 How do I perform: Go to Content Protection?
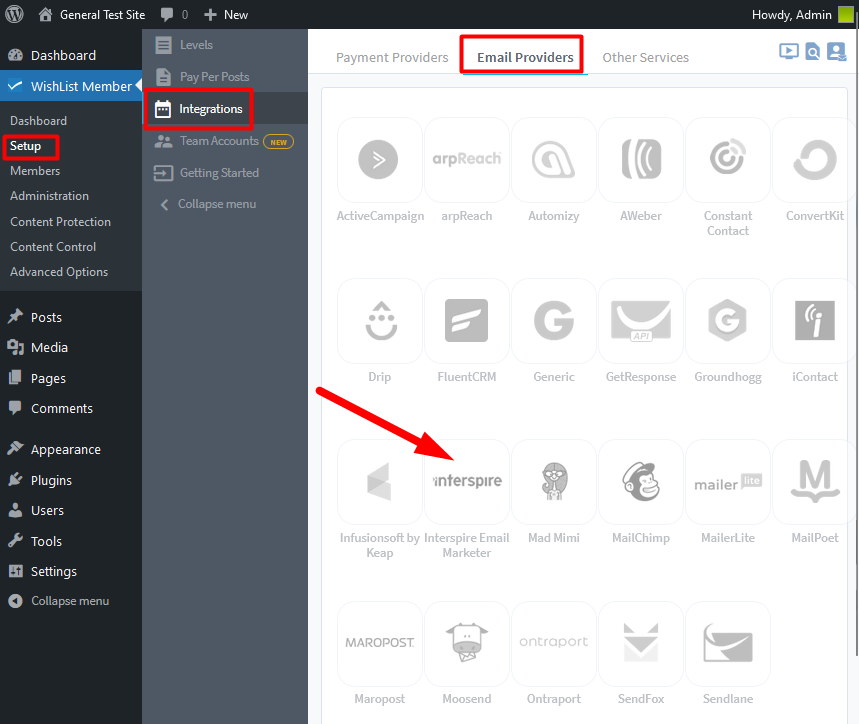click(60, 222)
